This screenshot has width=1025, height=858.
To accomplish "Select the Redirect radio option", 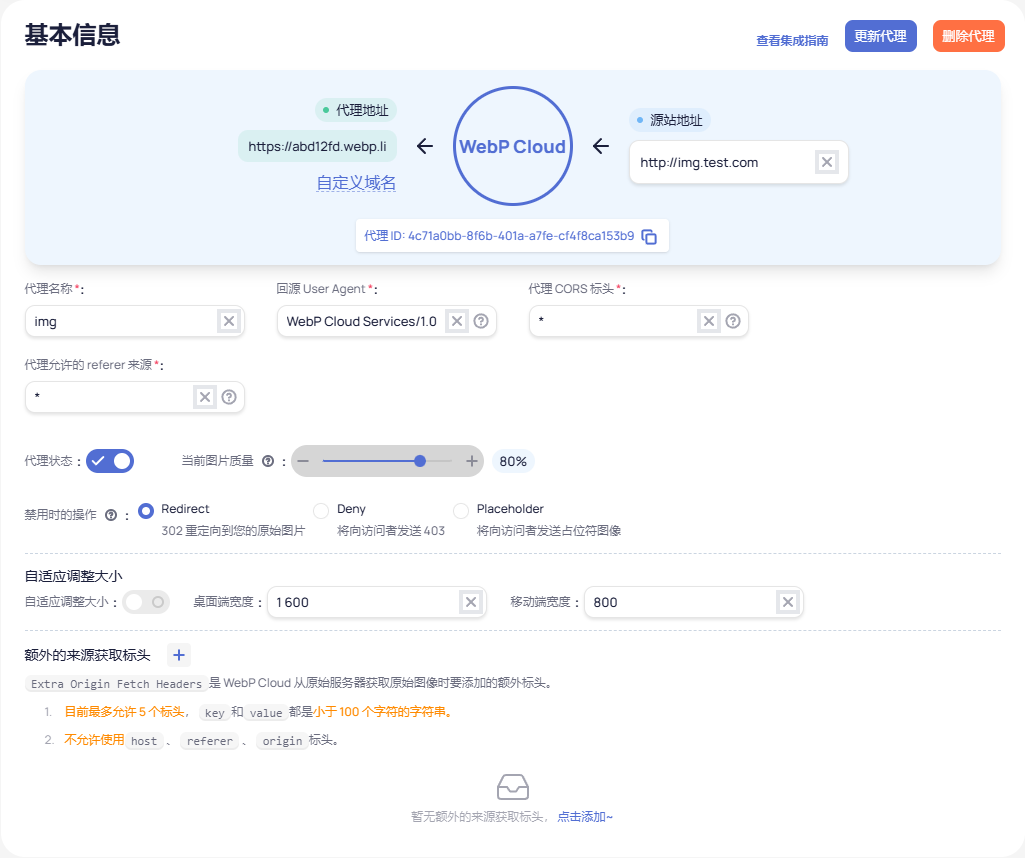I will [x=146, y=510].
